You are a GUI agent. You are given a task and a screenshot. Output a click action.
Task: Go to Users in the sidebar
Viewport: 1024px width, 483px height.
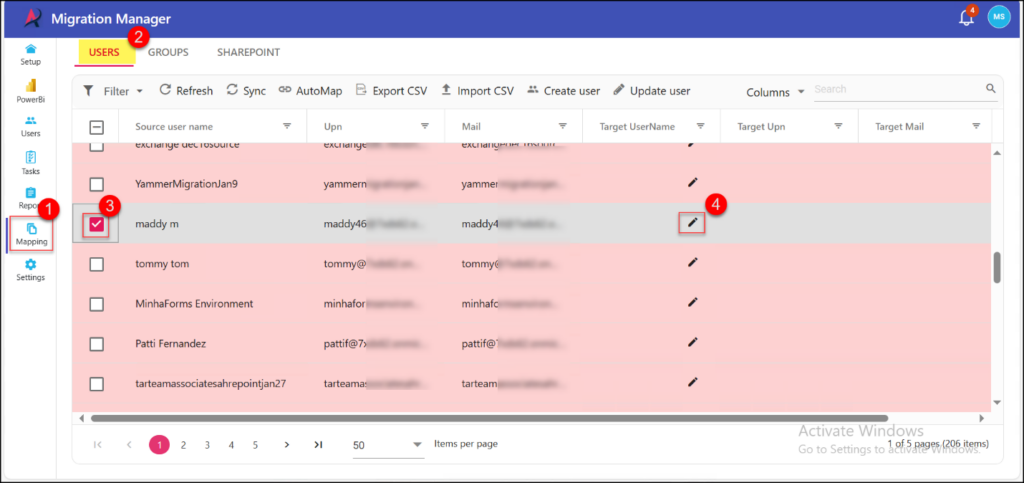[x=30, y=127]
